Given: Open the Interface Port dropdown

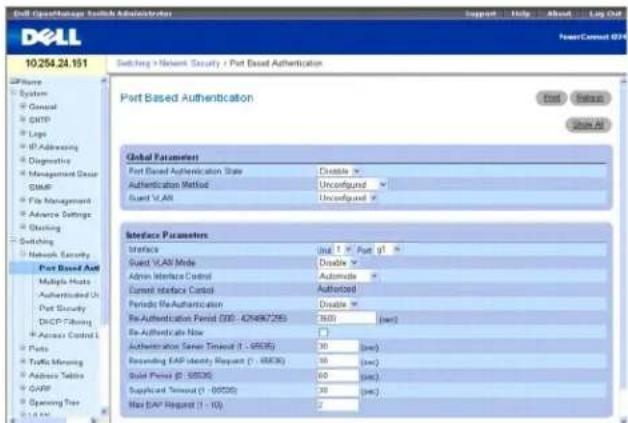Looking at the screenshot, I should (388, 250).
